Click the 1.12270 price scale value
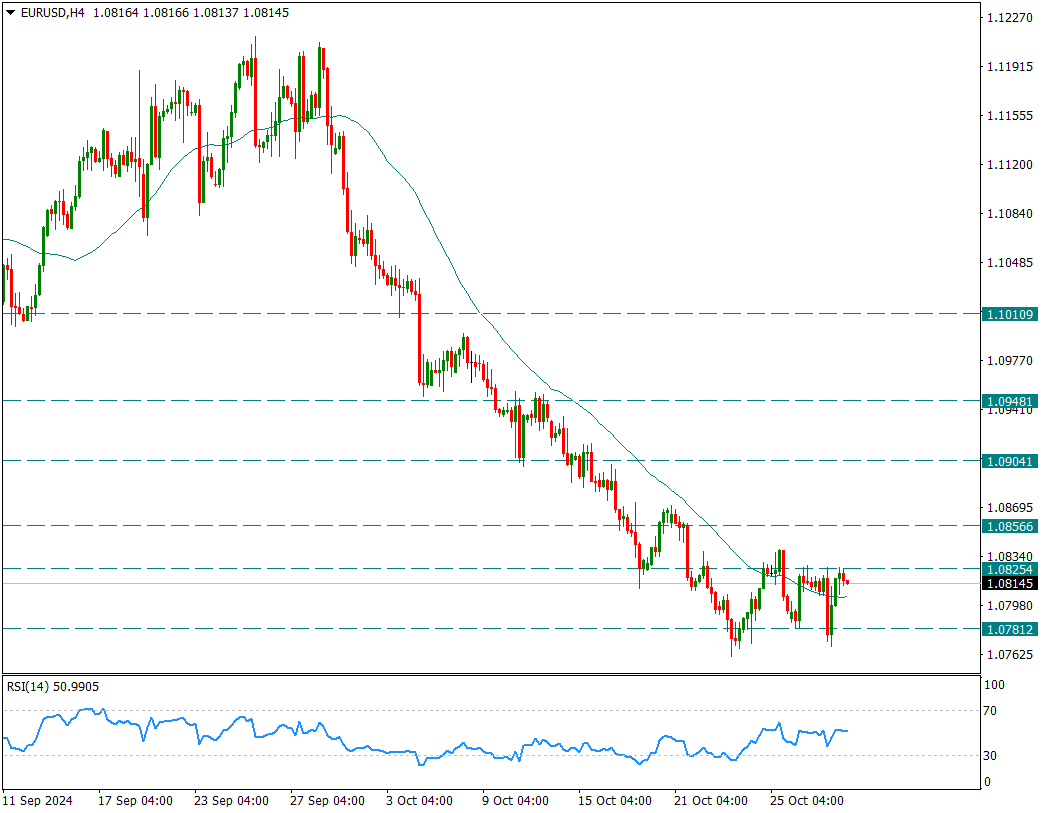This screenshot has height=813, width=1044. (1010, 17)
